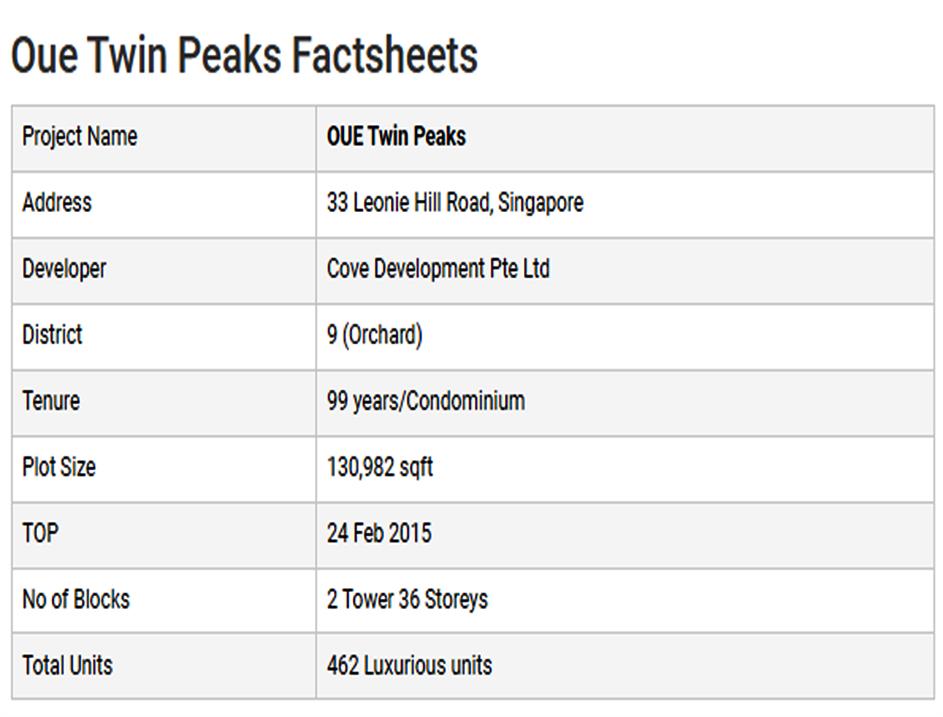The width and height of the screenshot is (943, 717).
Task: Select the 'District' label cell
Action: [x=53, y=335]
